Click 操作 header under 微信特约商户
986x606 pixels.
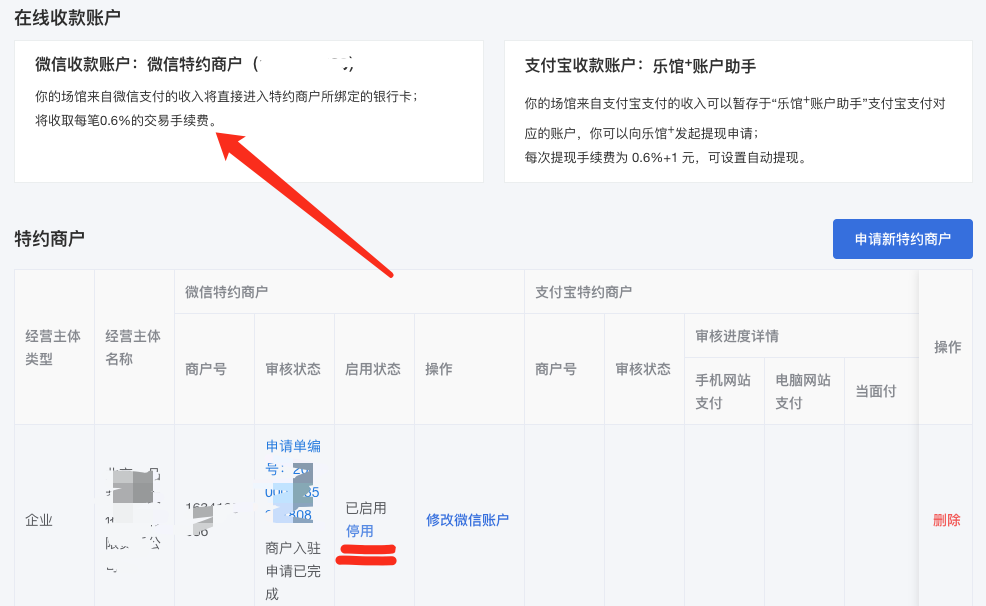(439, 369)
